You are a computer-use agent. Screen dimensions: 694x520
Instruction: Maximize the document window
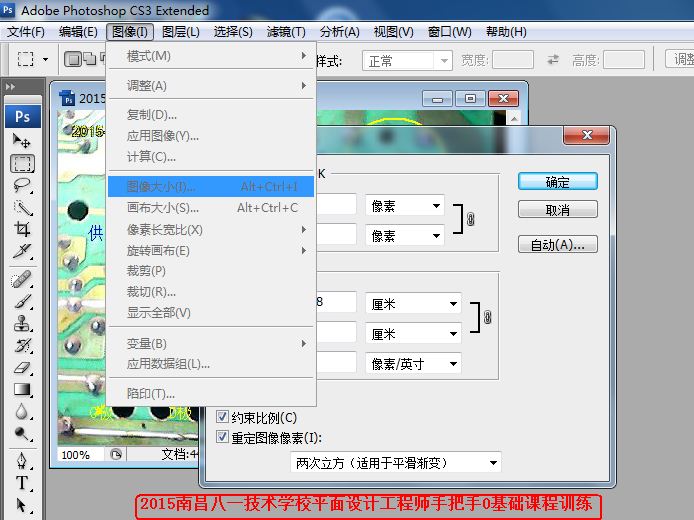point(470,98)
